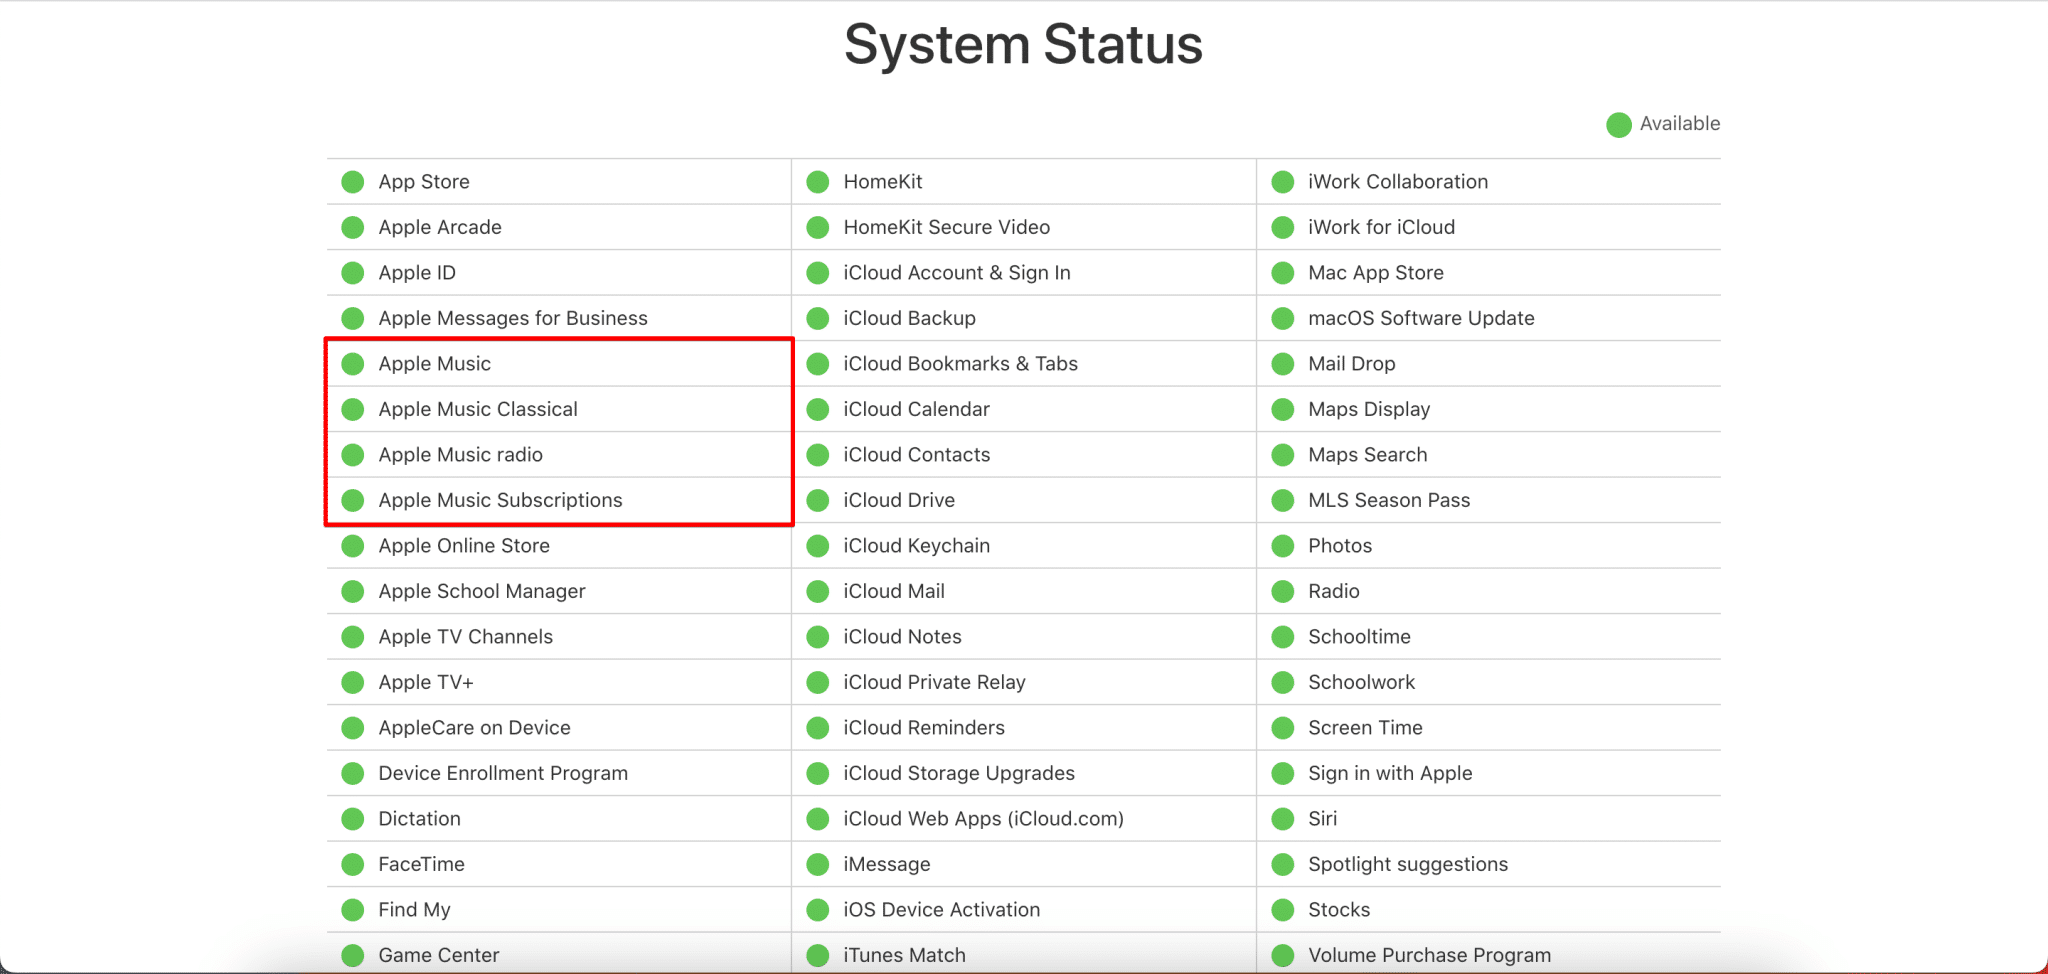The width and height of the screenshot is (2048, 974).
Task: Click the status dot for Game Center
Action: (352, 955)
